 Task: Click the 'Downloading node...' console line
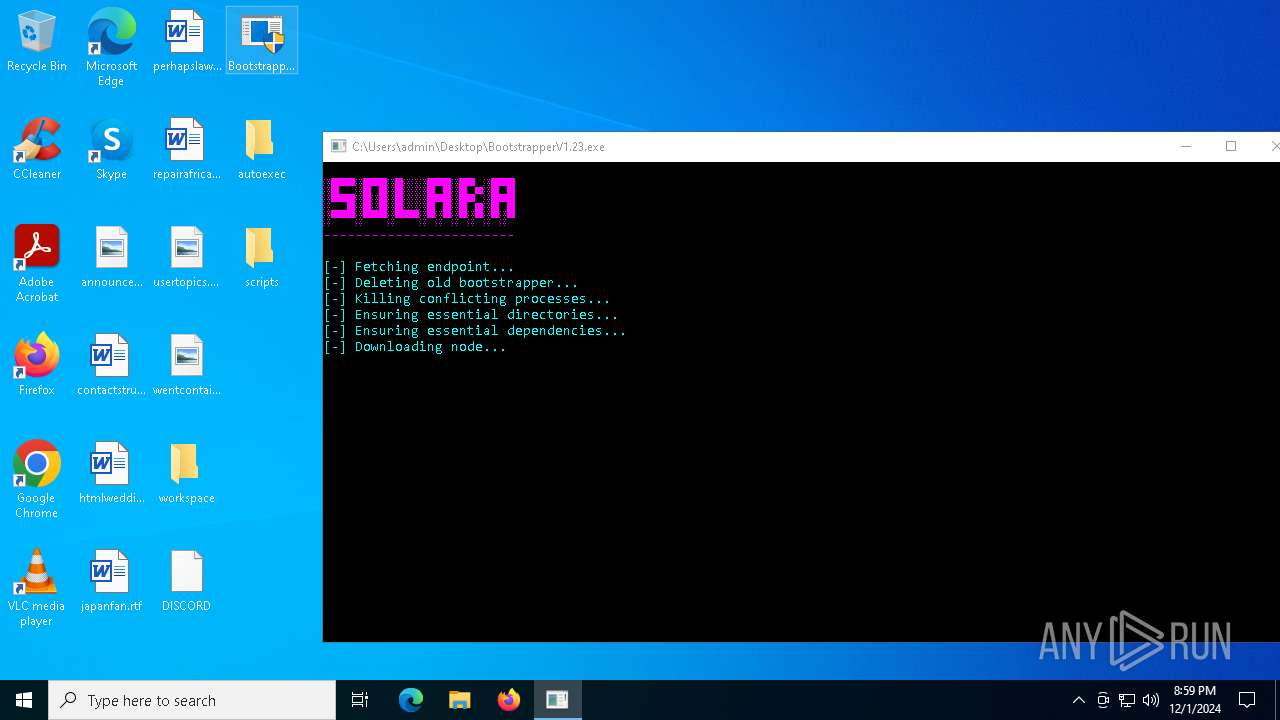point(415,347)
